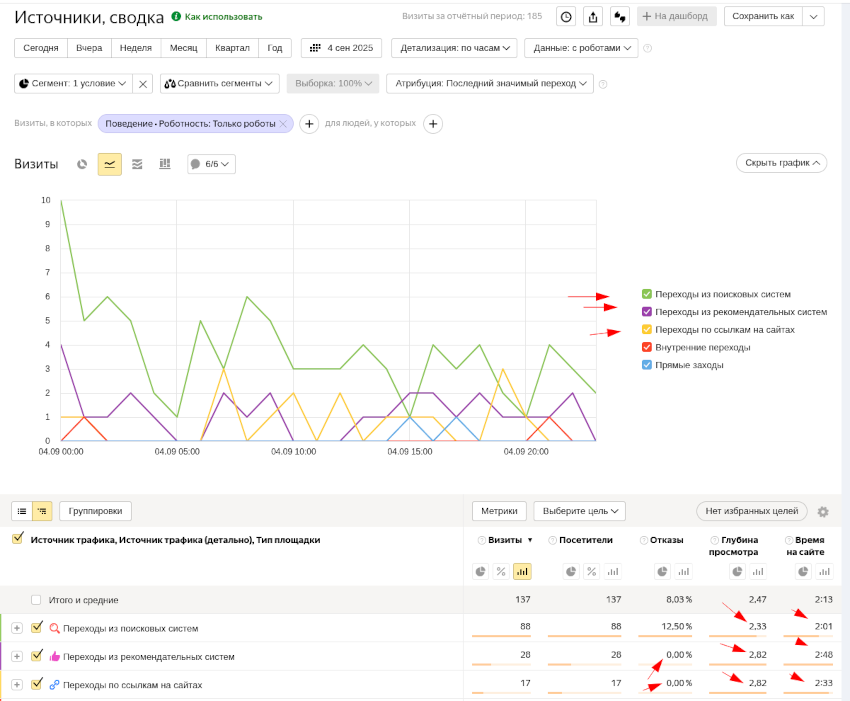Select flat list table view icon

22,511
